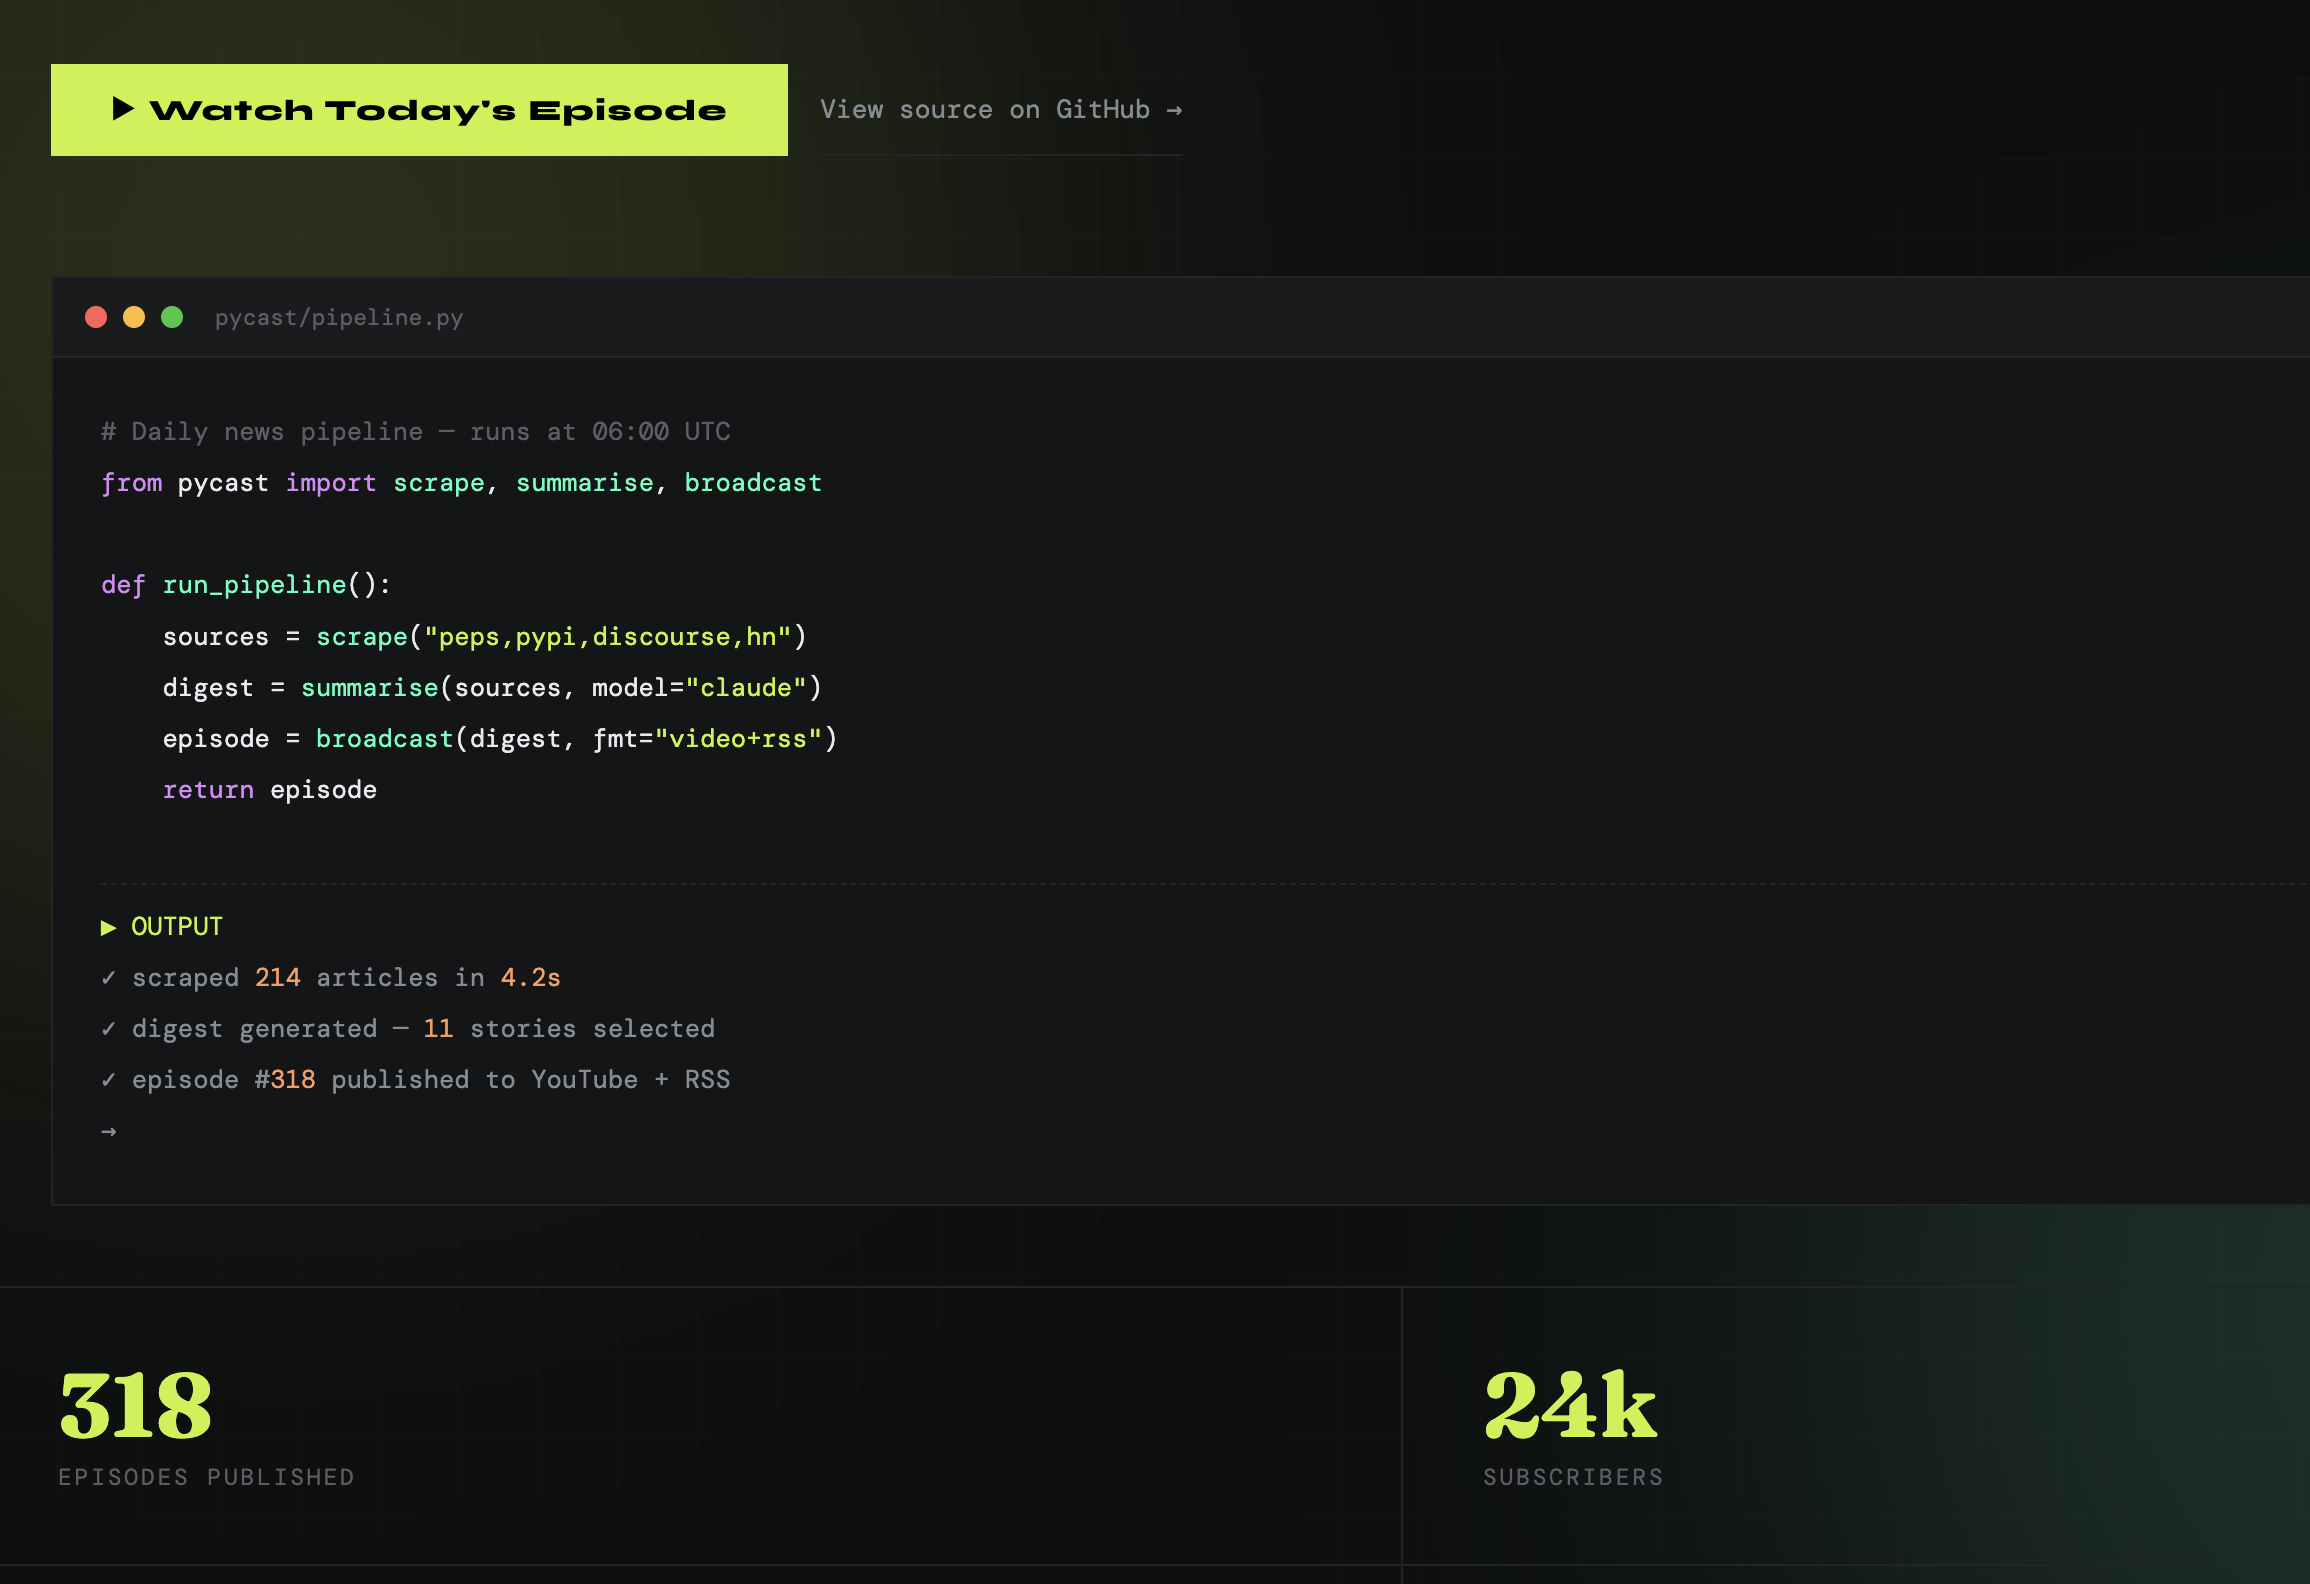Click the large 24k statistic

1571,1406
